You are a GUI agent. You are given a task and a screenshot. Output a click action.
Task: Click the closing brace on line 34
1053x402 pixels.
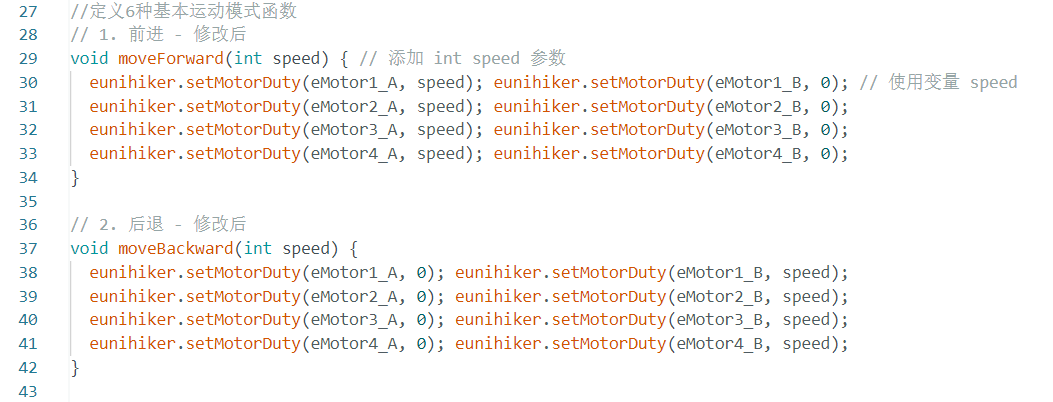pos(75,178)
